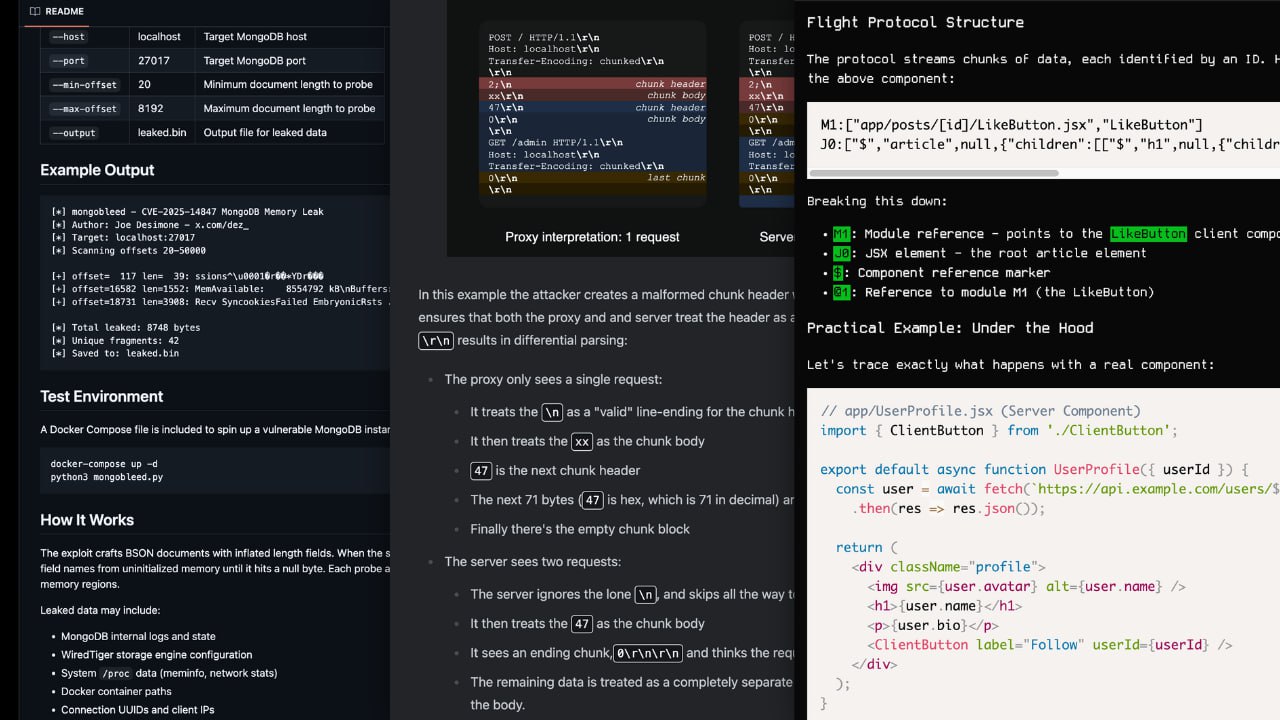Click the 'Proxy interpretation: 1 request' caption
This screenshot has height=720, width=1280.
click(x=592, y=237)
